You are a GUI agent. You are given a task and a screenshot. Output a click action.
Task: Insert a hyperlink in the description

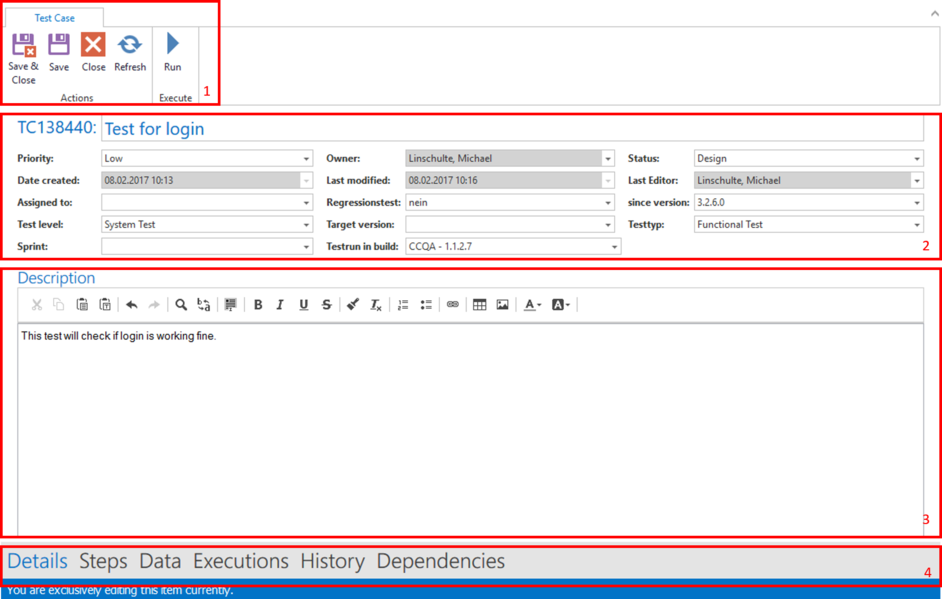pos(452,305)
